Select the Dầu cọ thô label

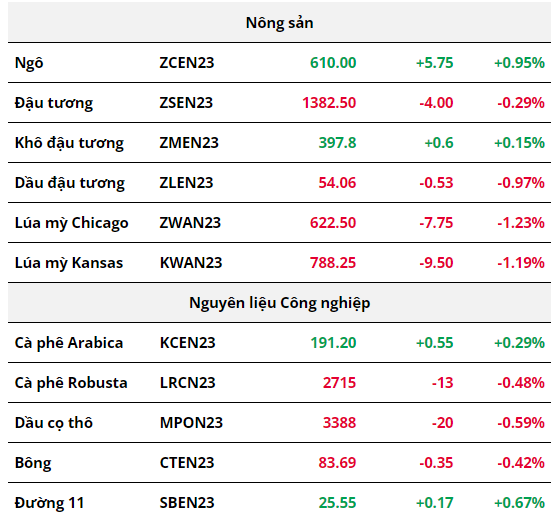pos(54,423)
